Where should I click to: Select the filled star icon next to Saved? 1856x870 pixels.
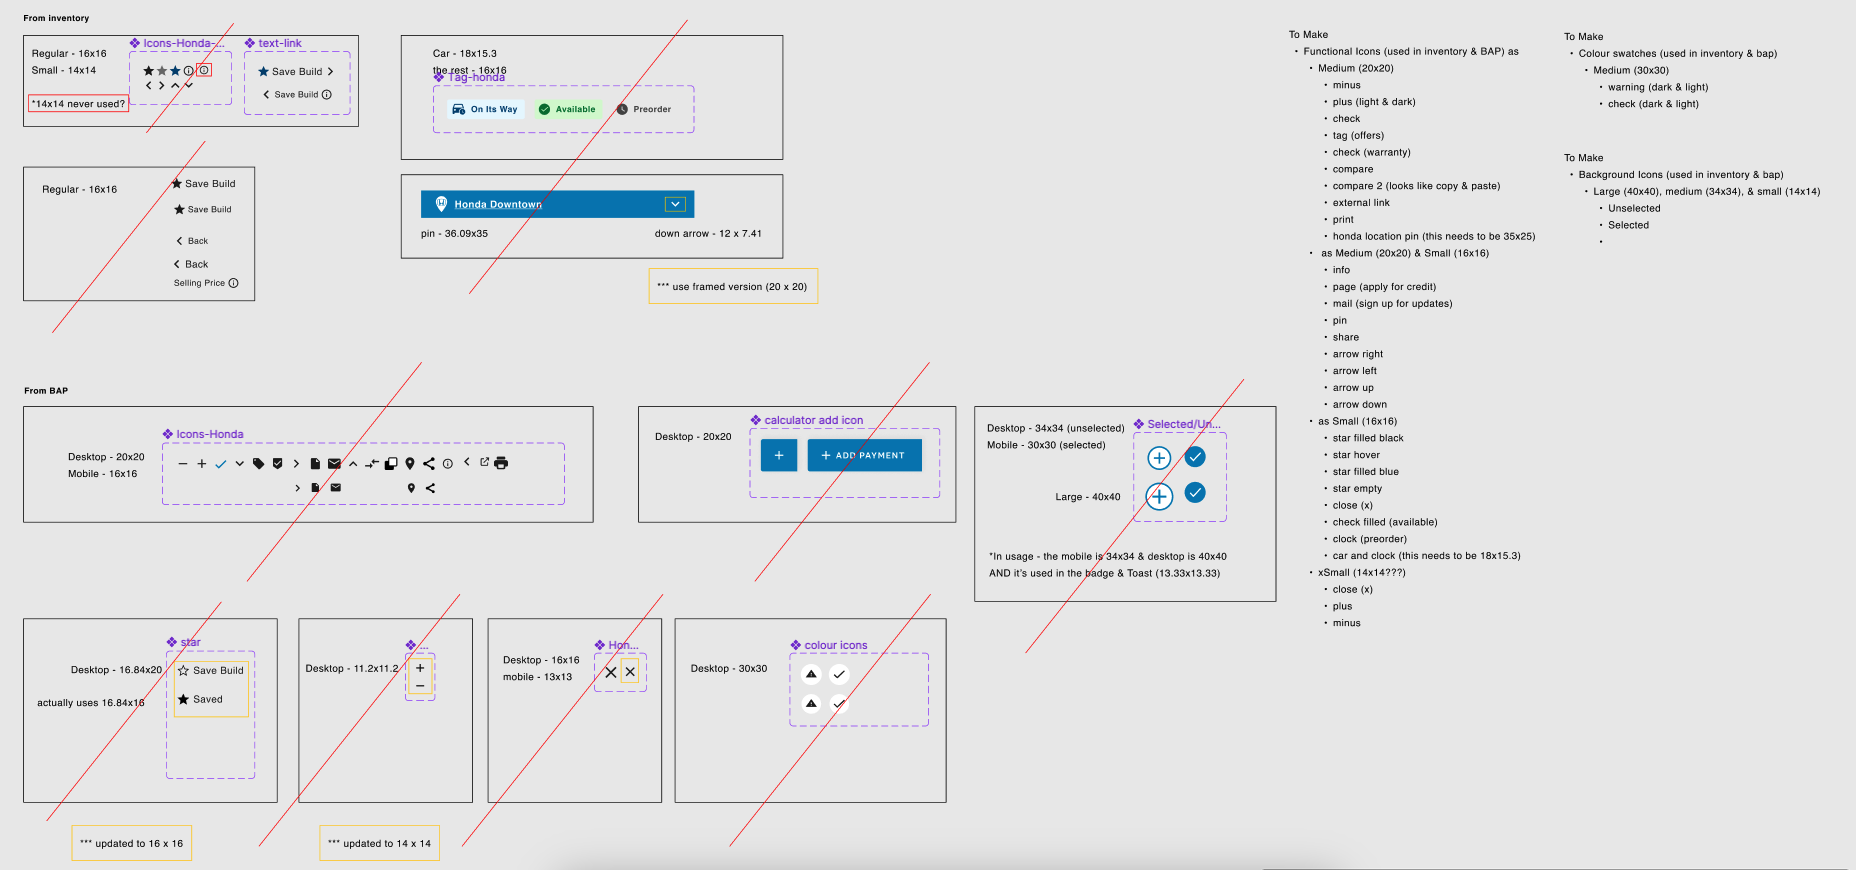183,699
